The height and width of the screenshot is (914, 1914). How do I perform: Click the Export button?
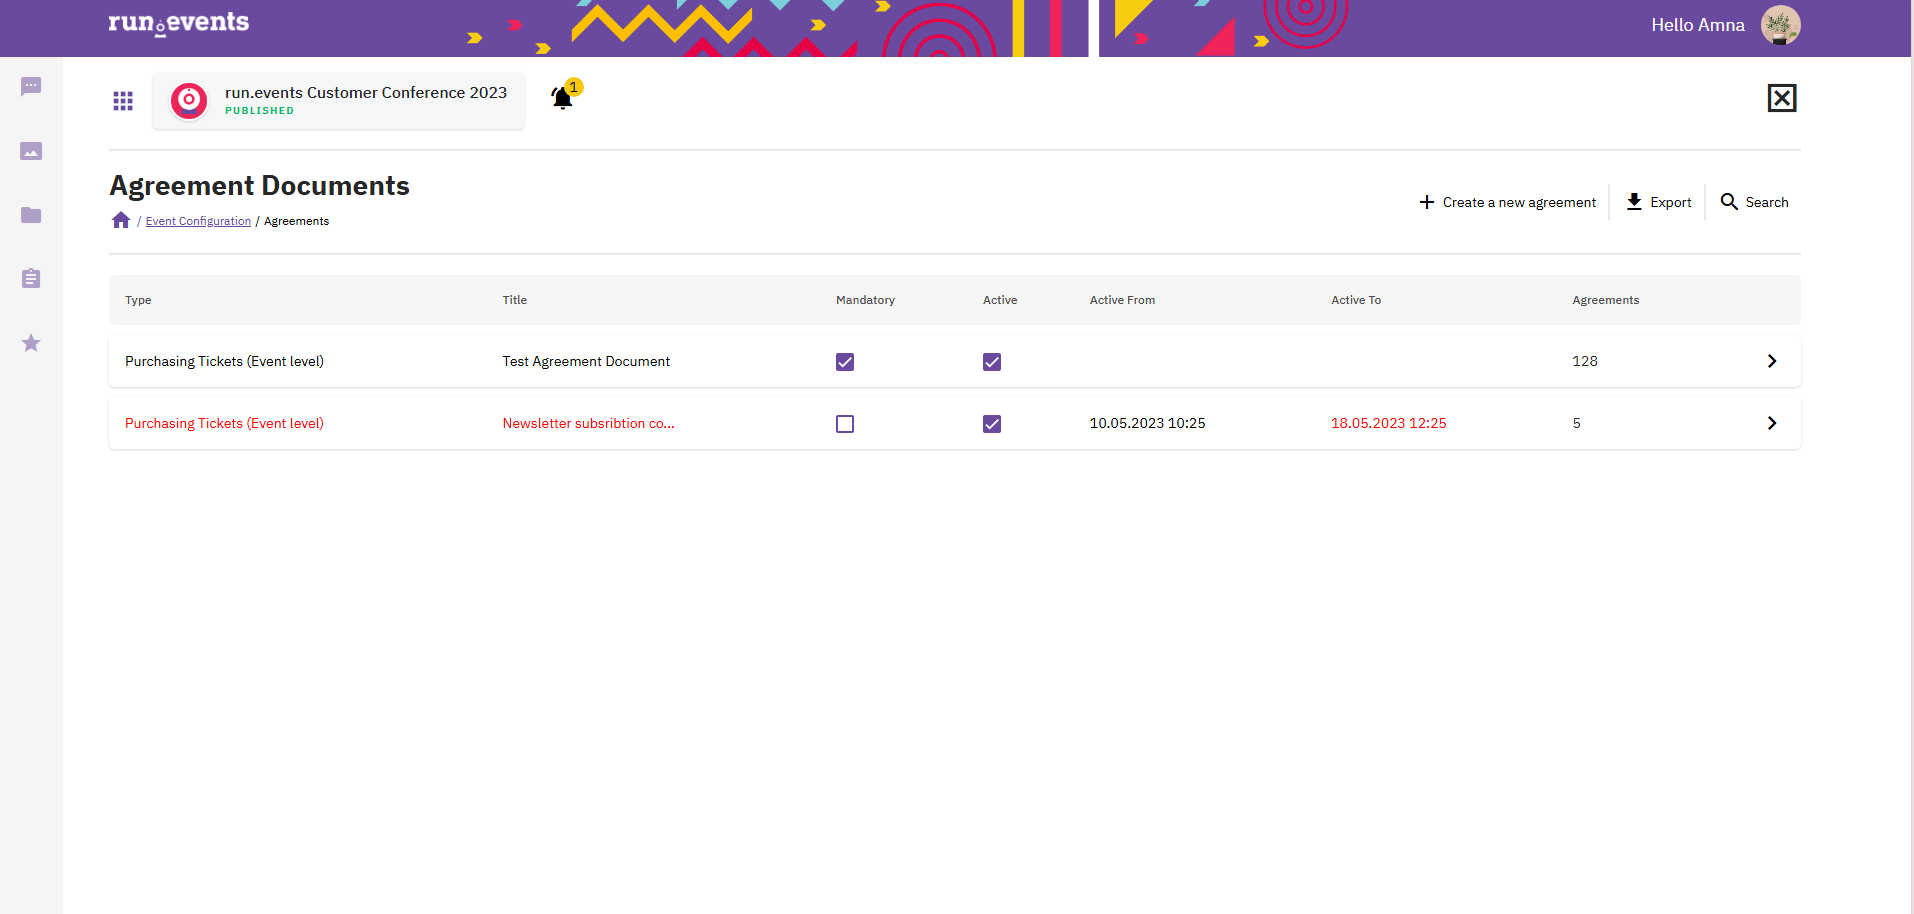(1659, 202)
